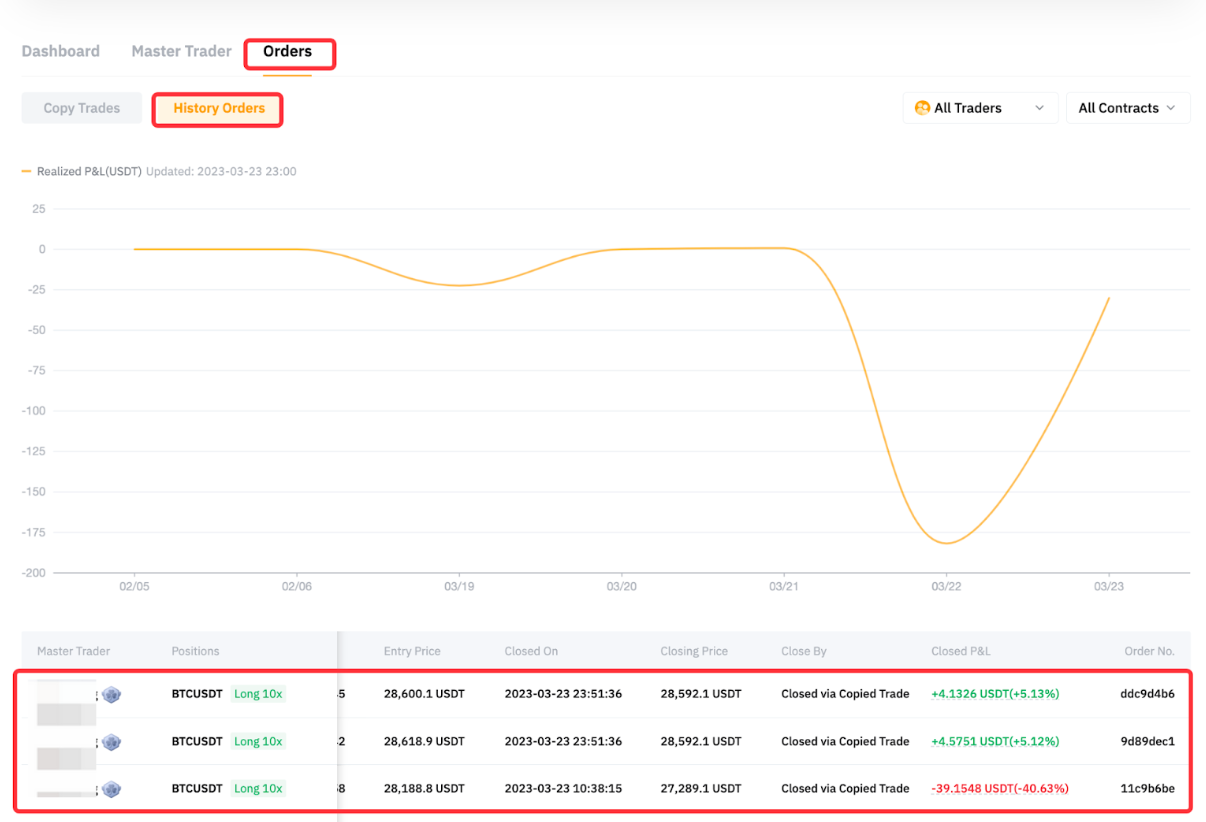The image size is (1206, 822).
Task: Click order number ddc9d4b6
Action: click(1147, 694)
